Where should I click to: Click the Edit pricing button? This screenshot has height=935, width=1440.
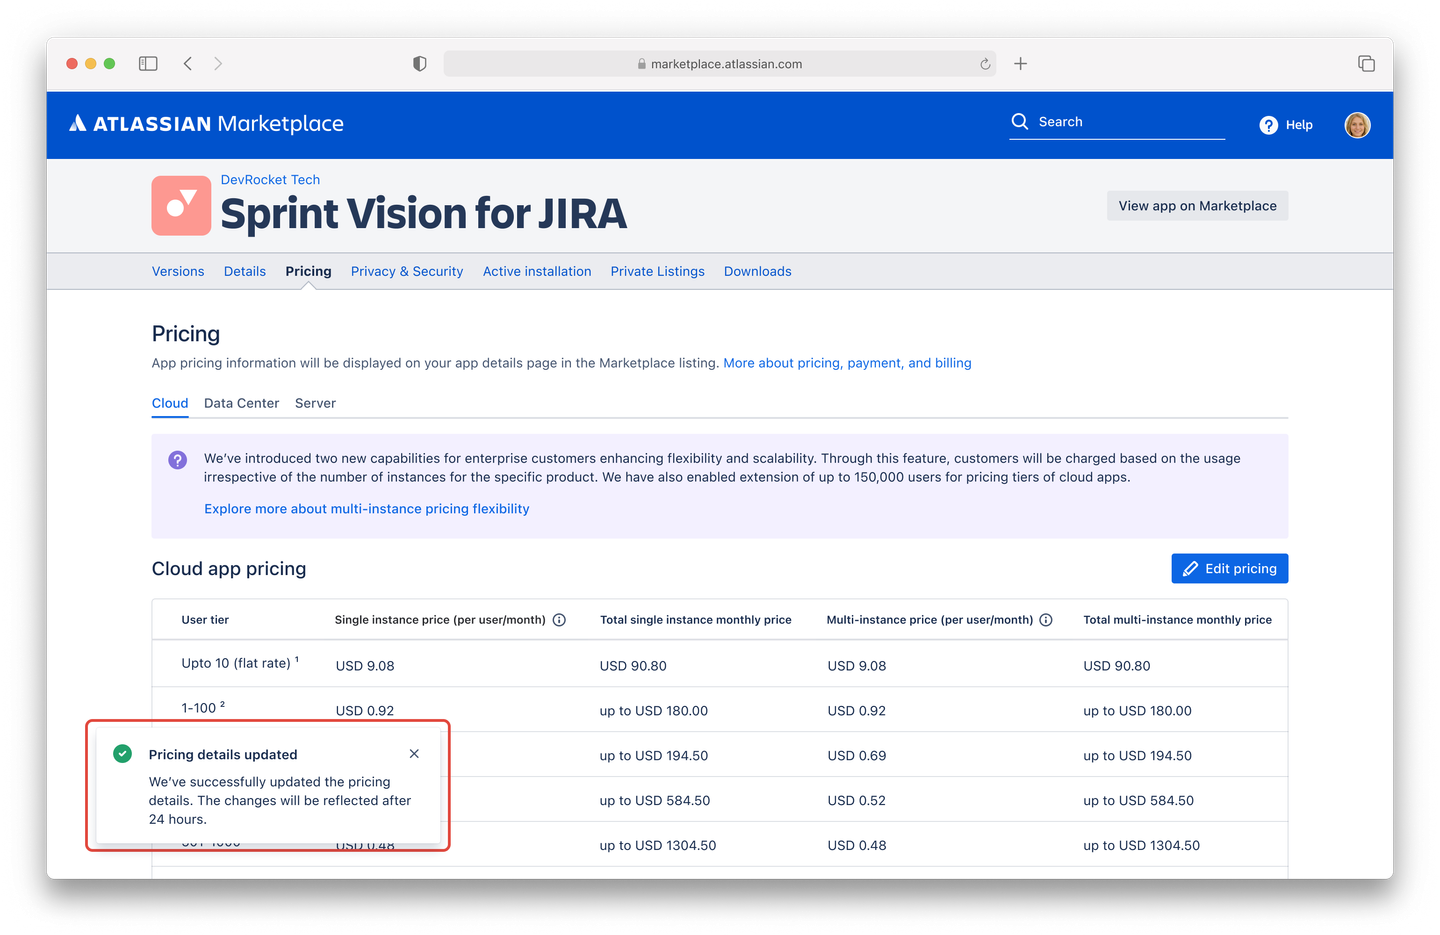pos(1229,568)
